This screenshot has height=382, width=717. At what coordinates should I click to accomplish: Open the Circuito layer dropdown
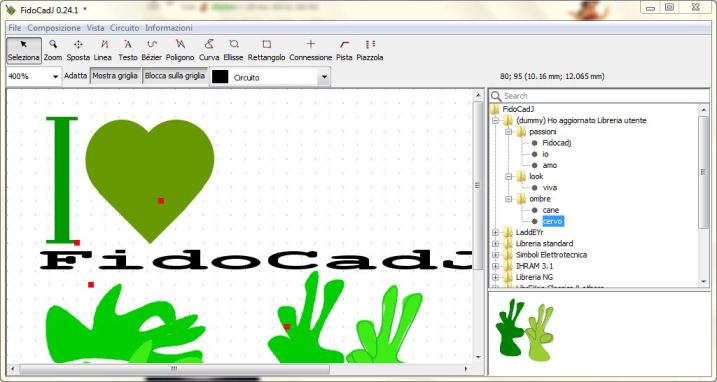point(324,77)
